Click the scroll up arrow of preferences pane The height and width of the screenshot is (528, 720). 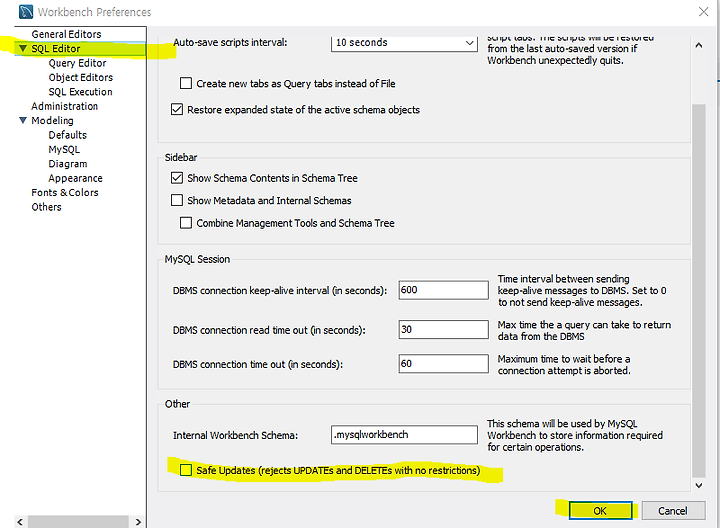[699, 45]
